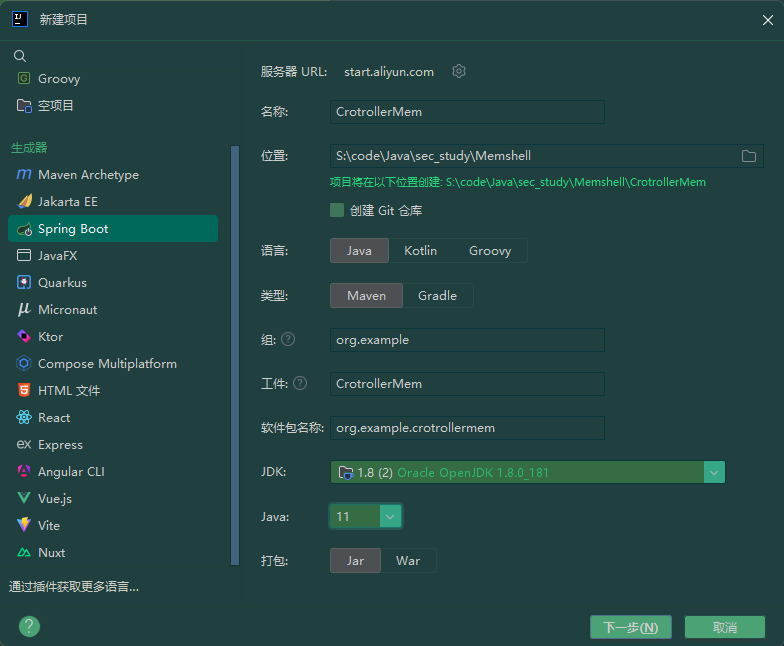
Task: Select Nuxt generator row
Action: (113, 552)
